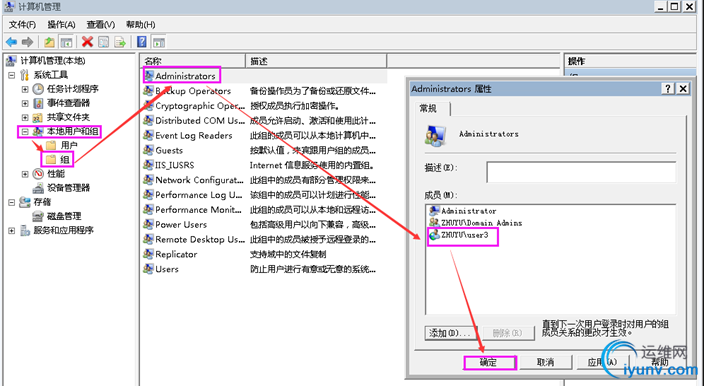Select the Network Configuration Operators row
Viewport: 704px width, 386px height.
264,180
